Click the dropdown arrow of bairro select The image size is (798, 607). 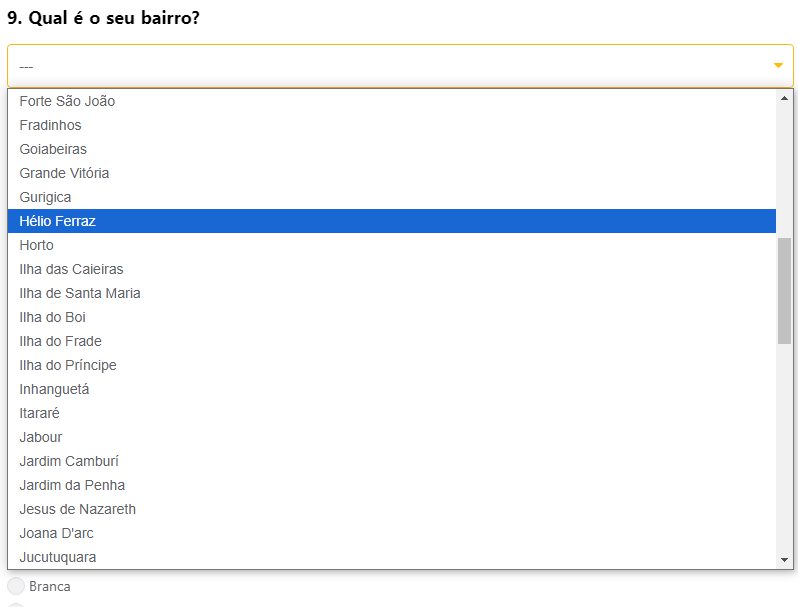coord(778,66)
